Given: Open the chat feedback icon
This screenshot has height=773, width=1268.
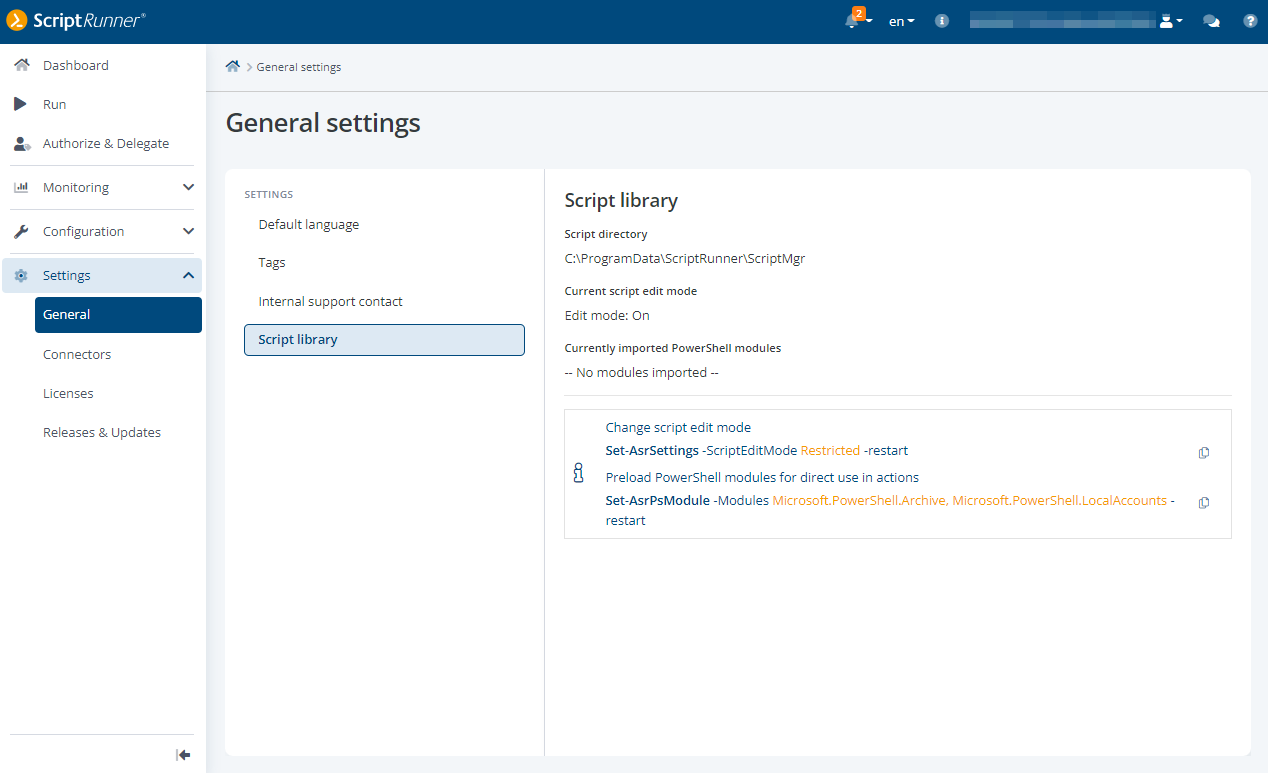Looking at the screenshot, I should click(1211, 21).
